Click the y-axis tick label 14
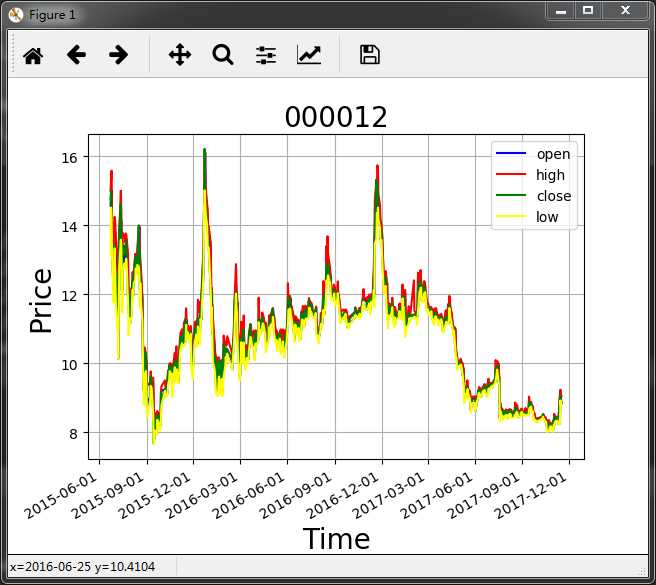 click(x=69, y=227)
